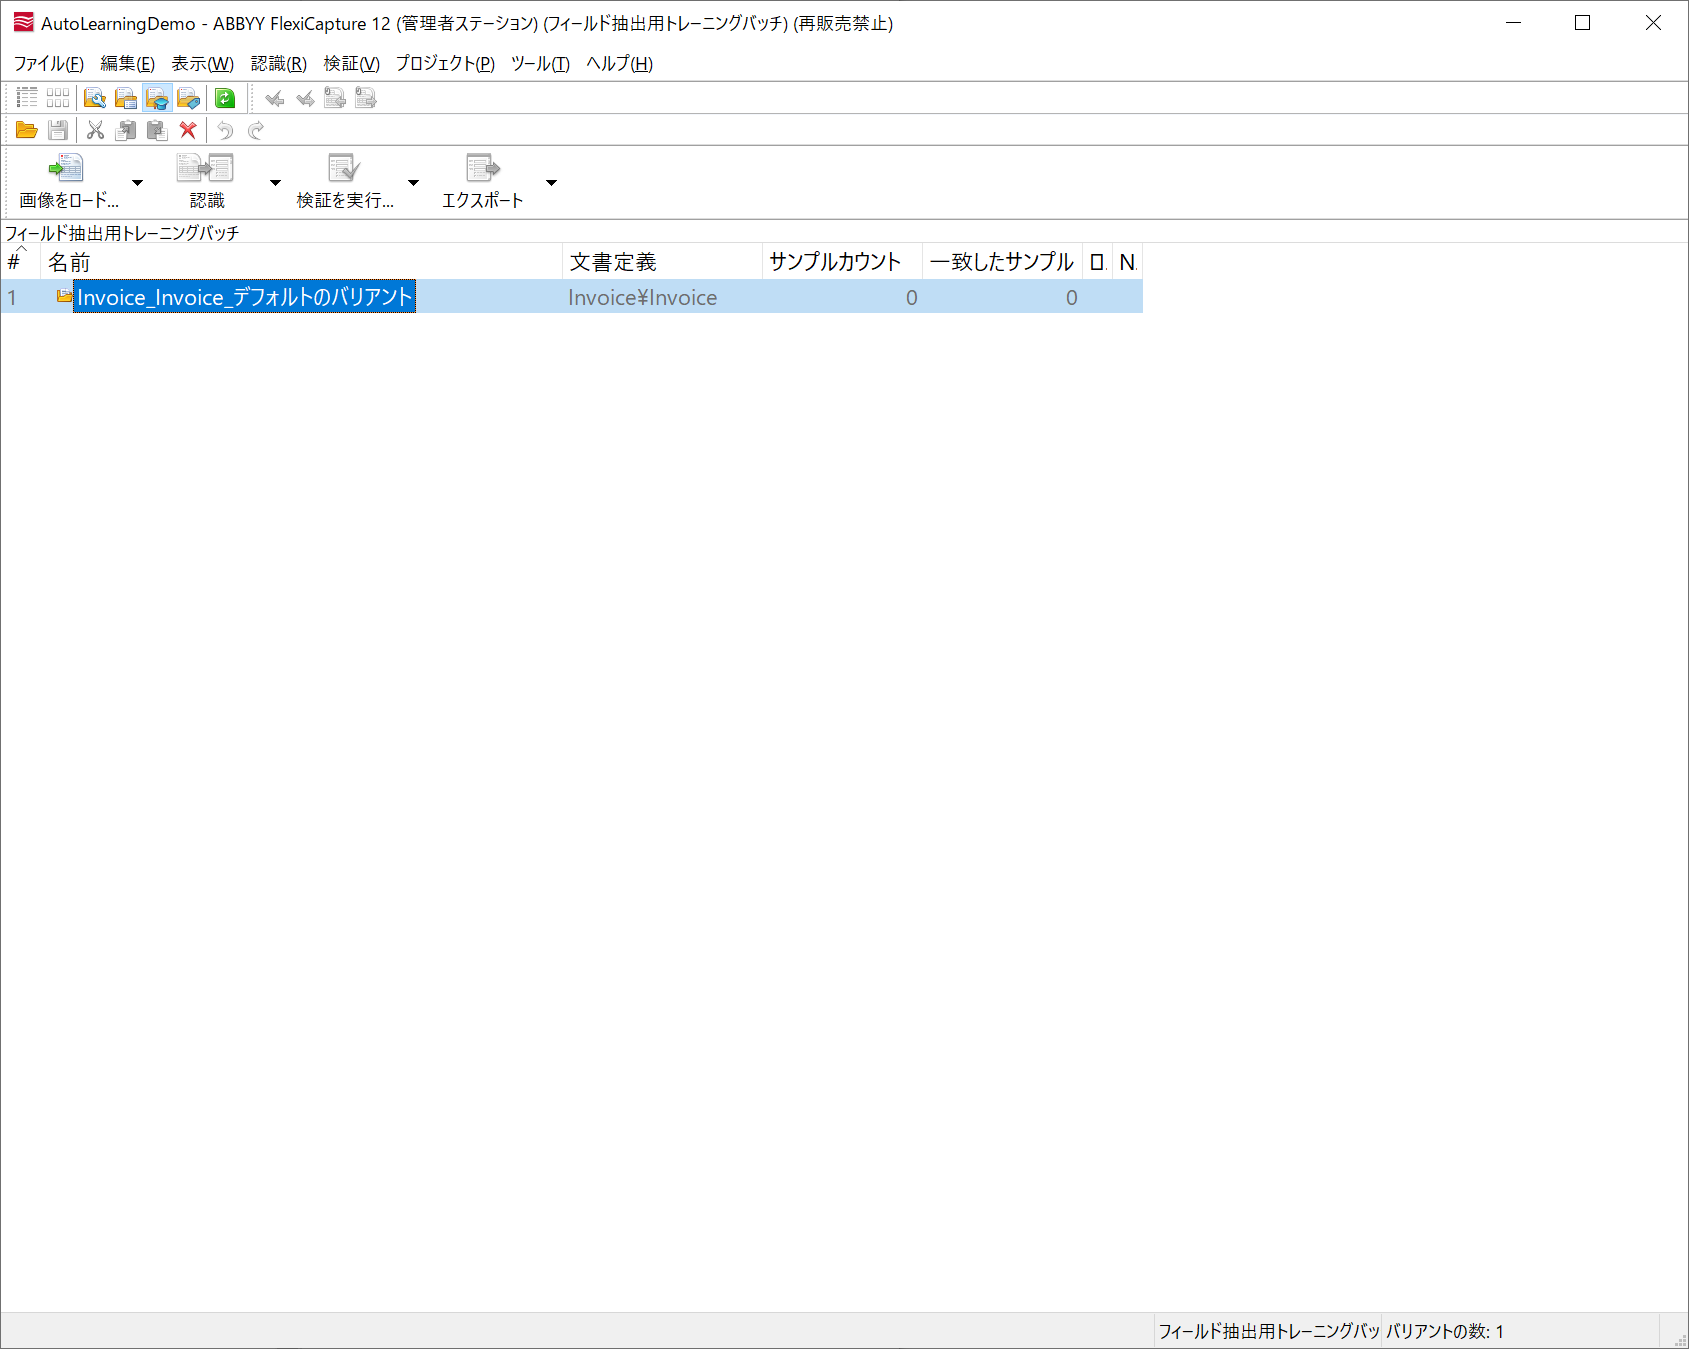This screenshot has width=1689, height=1349.
Task: Open the プロジェクト(P) menu
Action: [445, 64]
